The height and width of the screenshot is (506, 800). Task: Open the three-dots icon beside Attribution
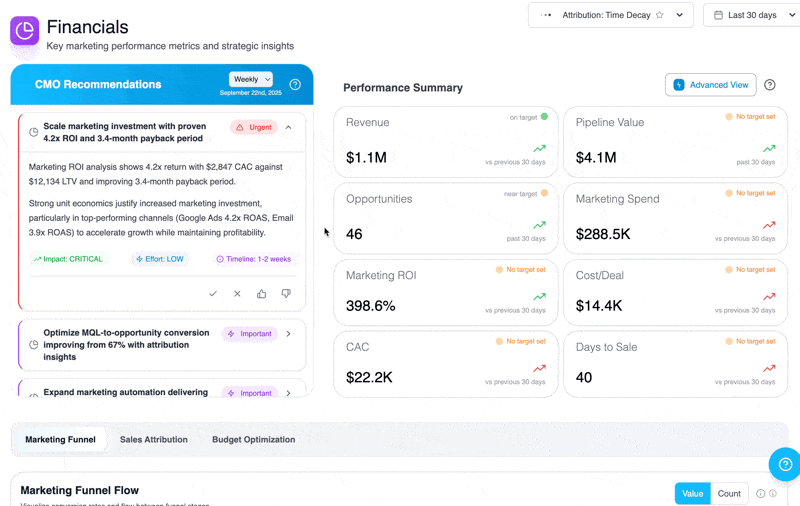[546, 15]
